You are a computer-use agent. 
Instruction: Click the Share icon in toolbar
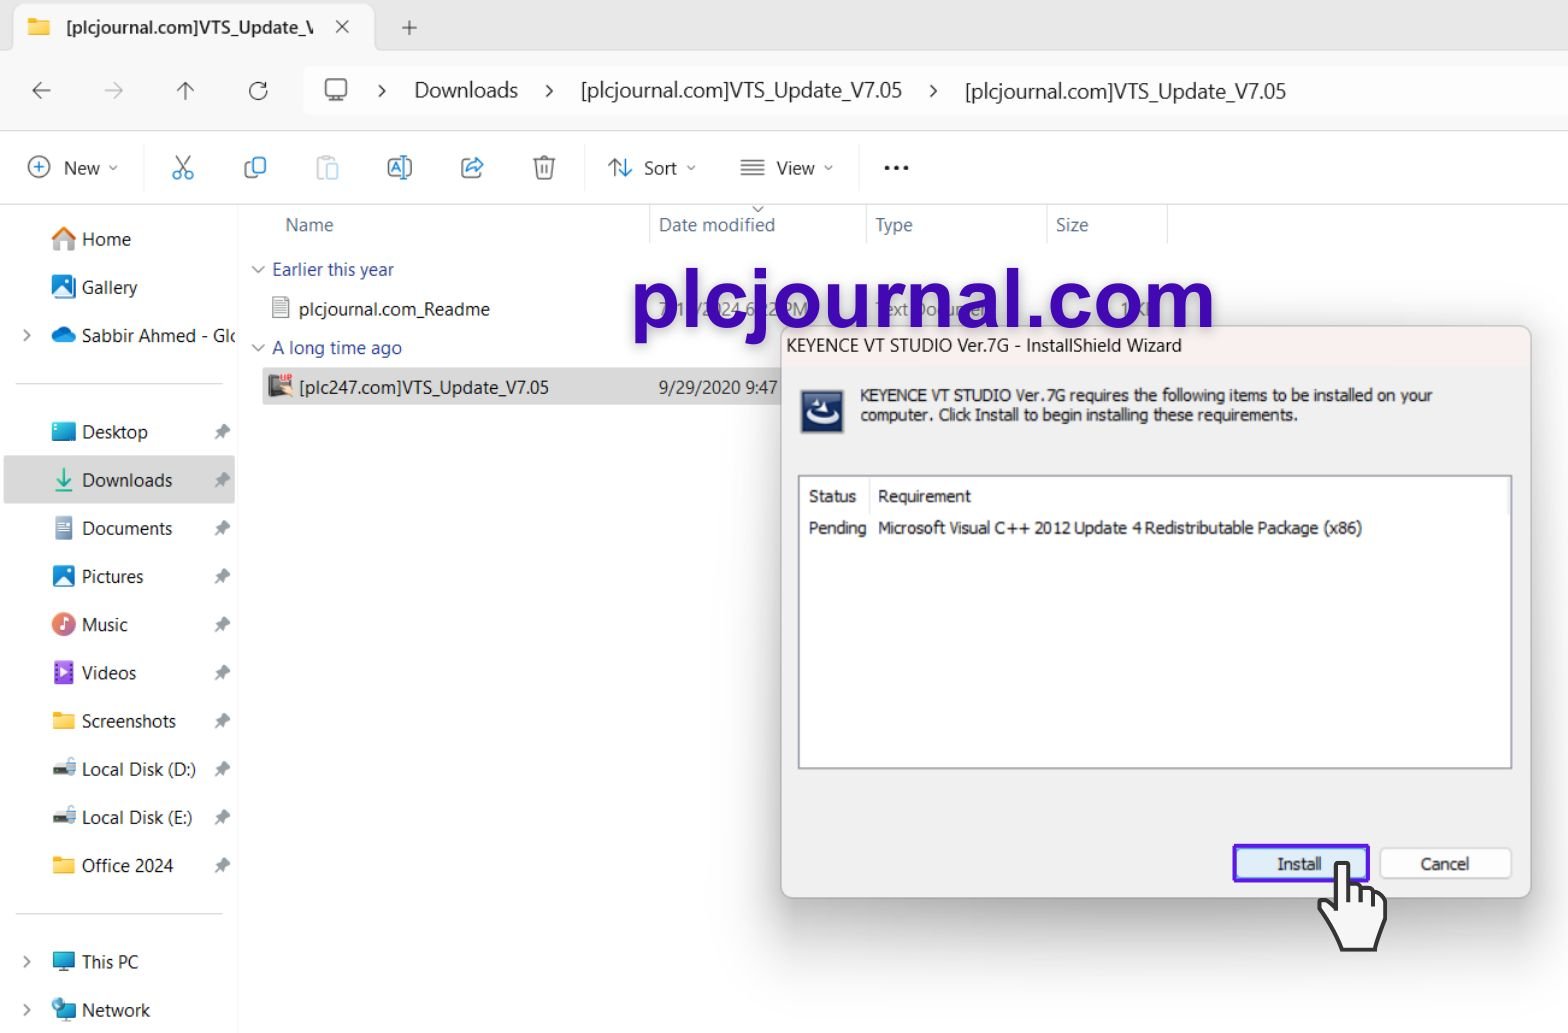coord(472,168)
